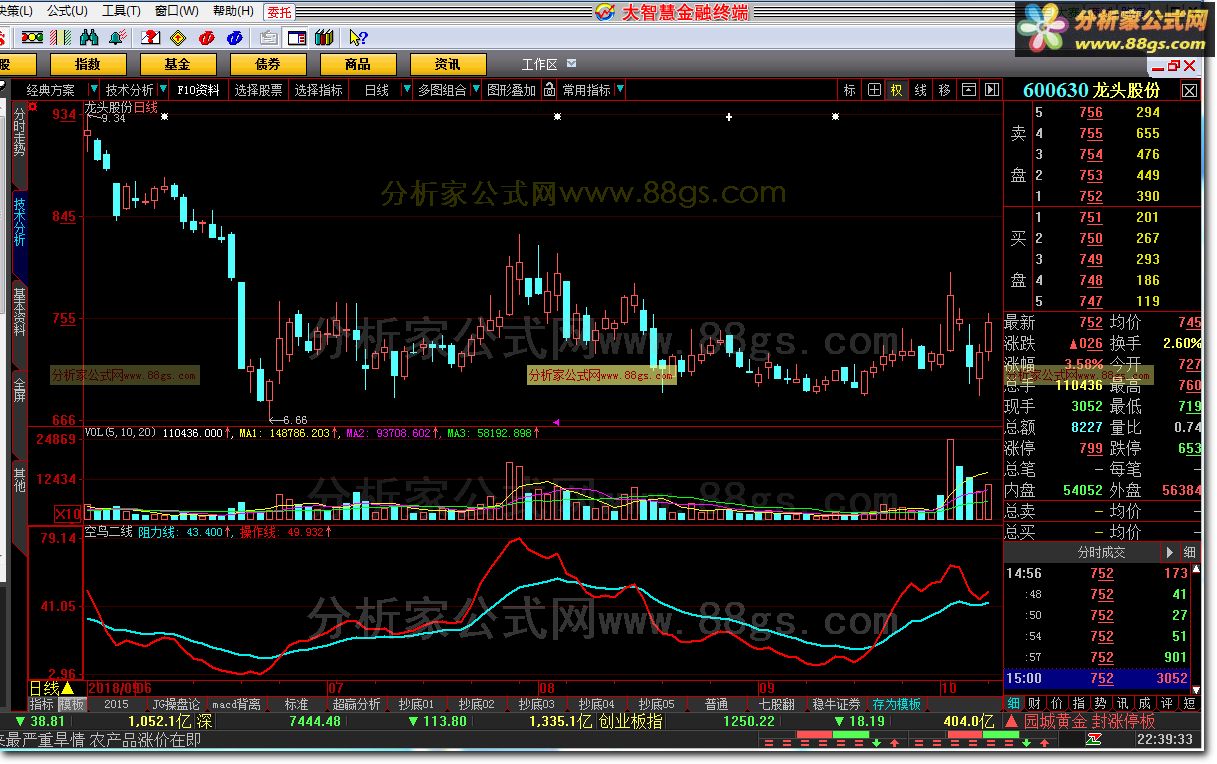Click the X10 volume scale label
The height and width of the screenshot is (764, 1217).
click(x=67, y=513)
